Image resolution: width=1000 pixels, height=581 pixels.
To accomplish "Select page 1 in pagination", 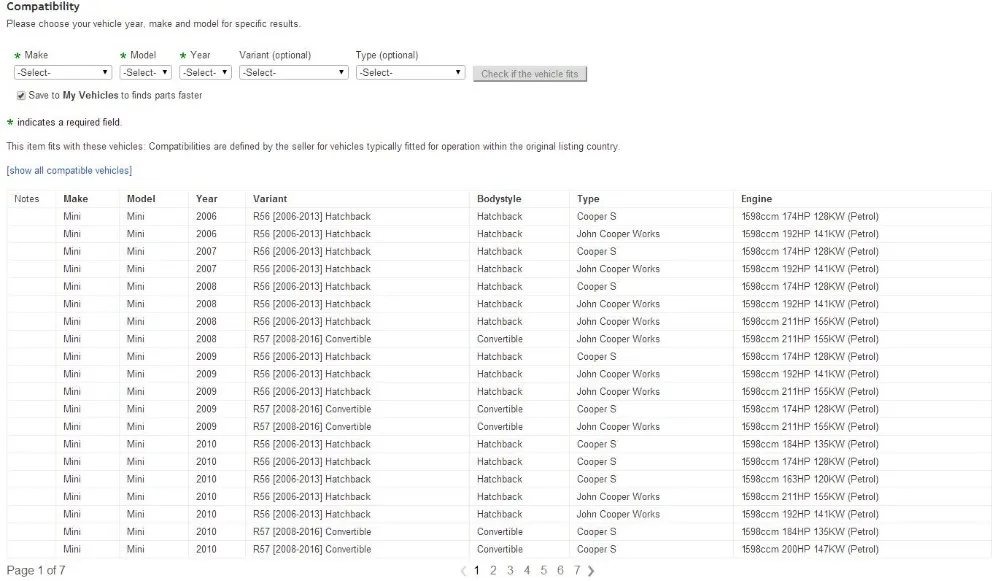I will coord(476,571).
